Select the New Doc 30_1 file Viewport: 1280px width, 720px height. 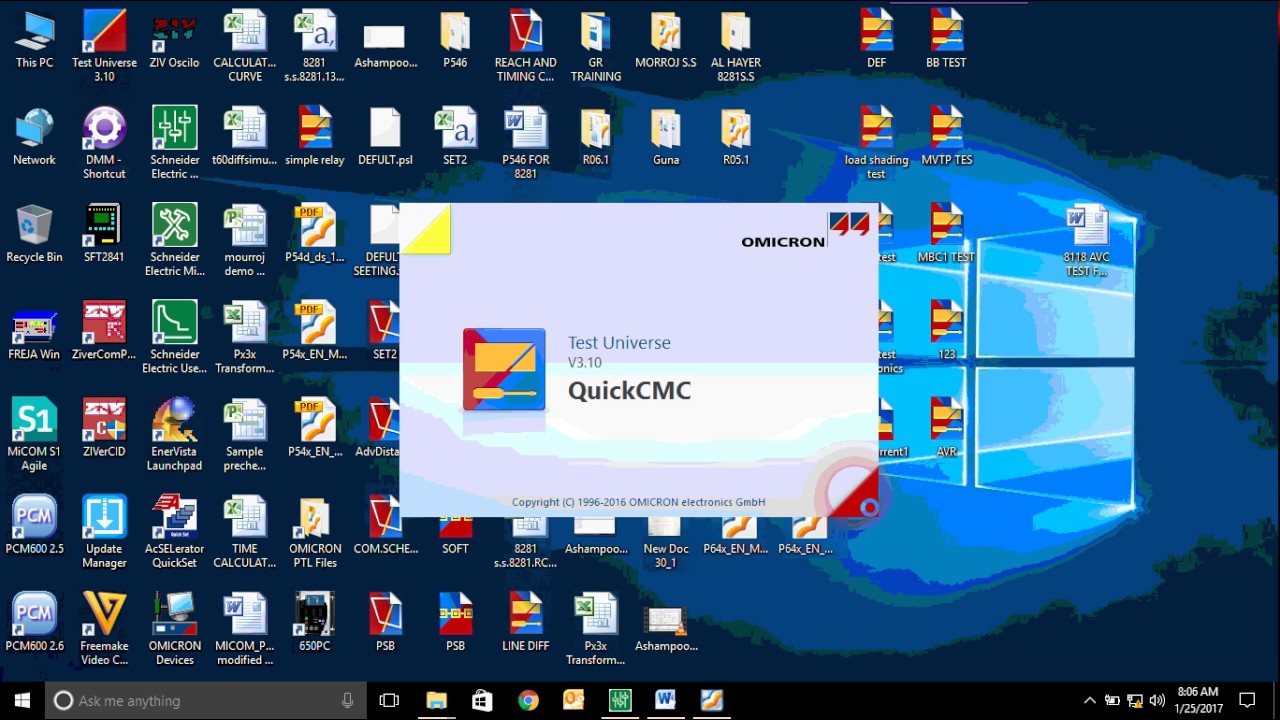(665, 542)
